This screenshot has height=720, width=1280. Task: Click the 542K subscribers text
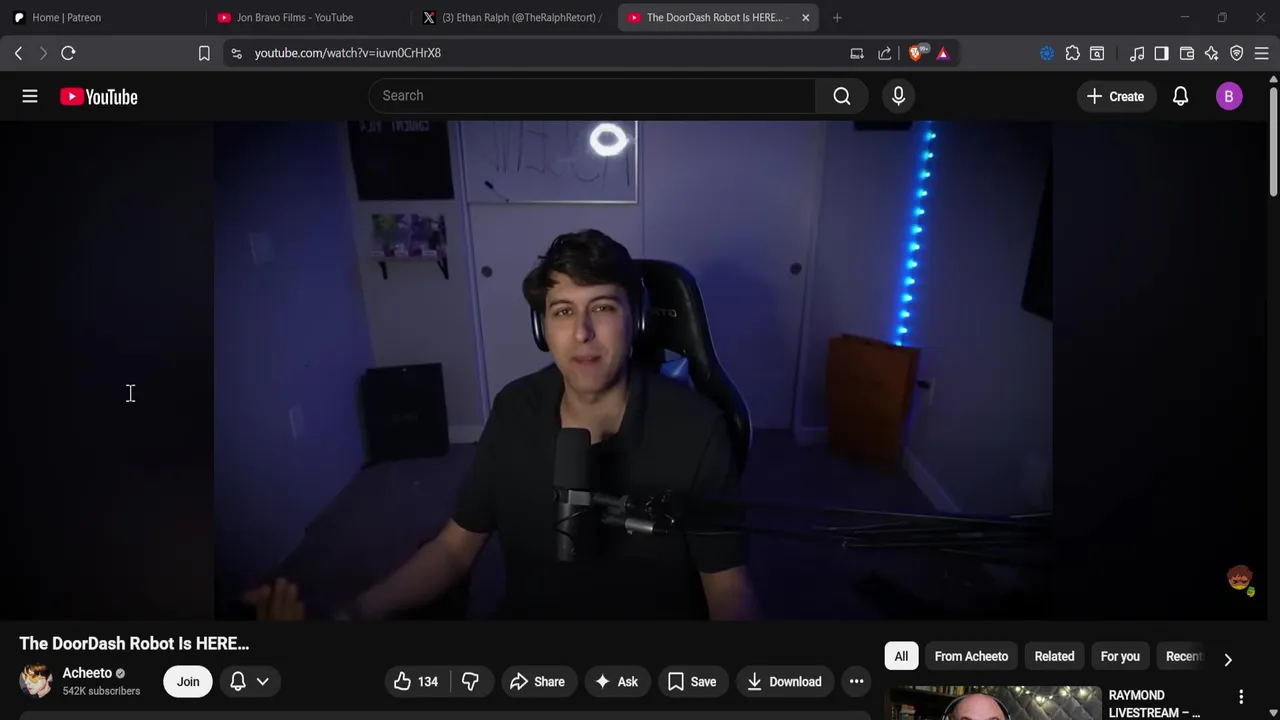[101, 691]
